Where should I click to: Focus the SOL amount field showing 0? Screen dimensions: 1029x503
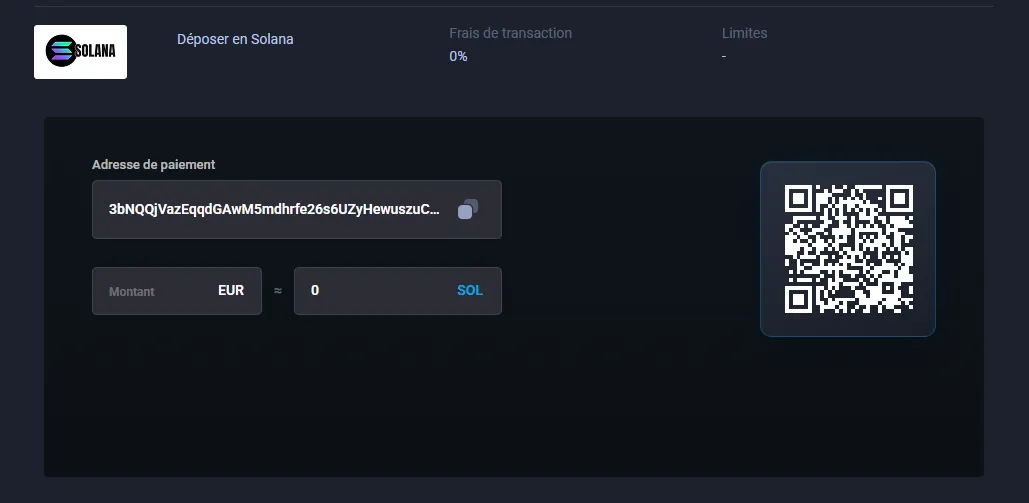398,291
